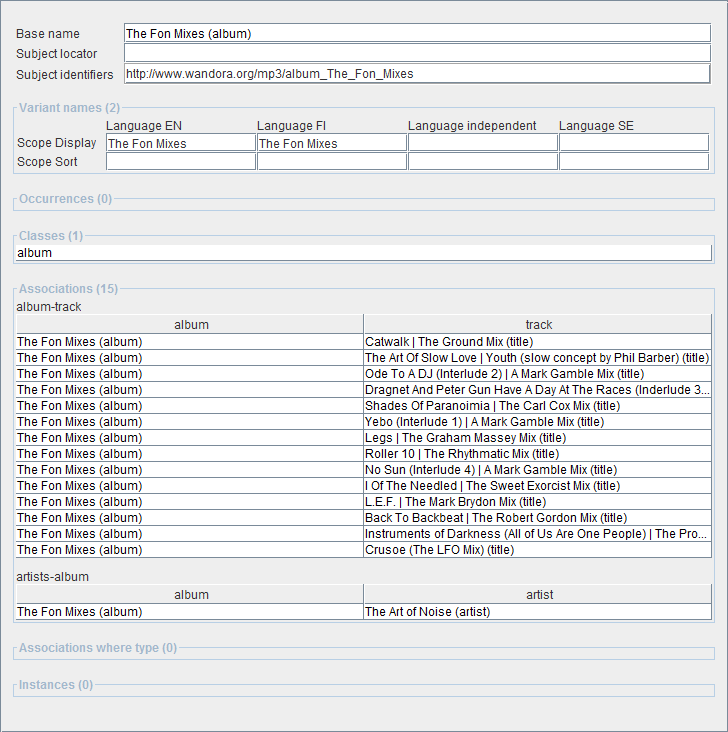The image size is (728, 732).
Task: Click 'album' column header in artists-album table
Action: click(190, 594)
